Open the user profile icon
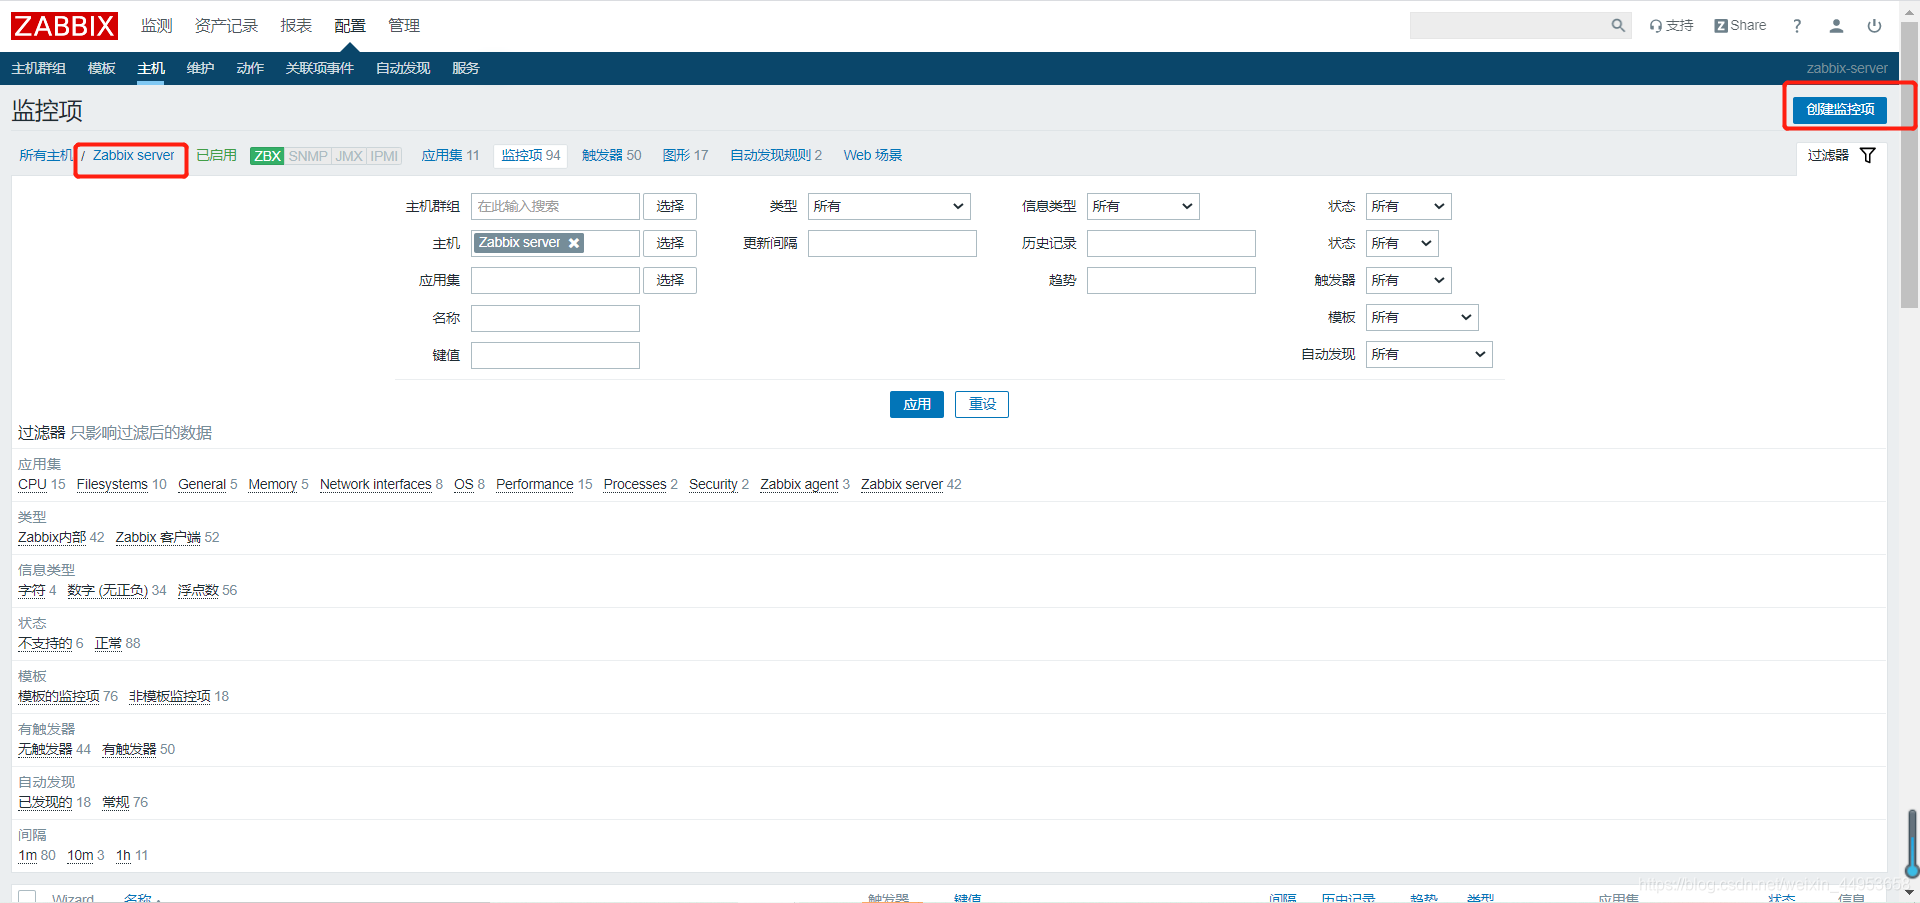The image size is (1920, 903). [x=1836, y=26]
